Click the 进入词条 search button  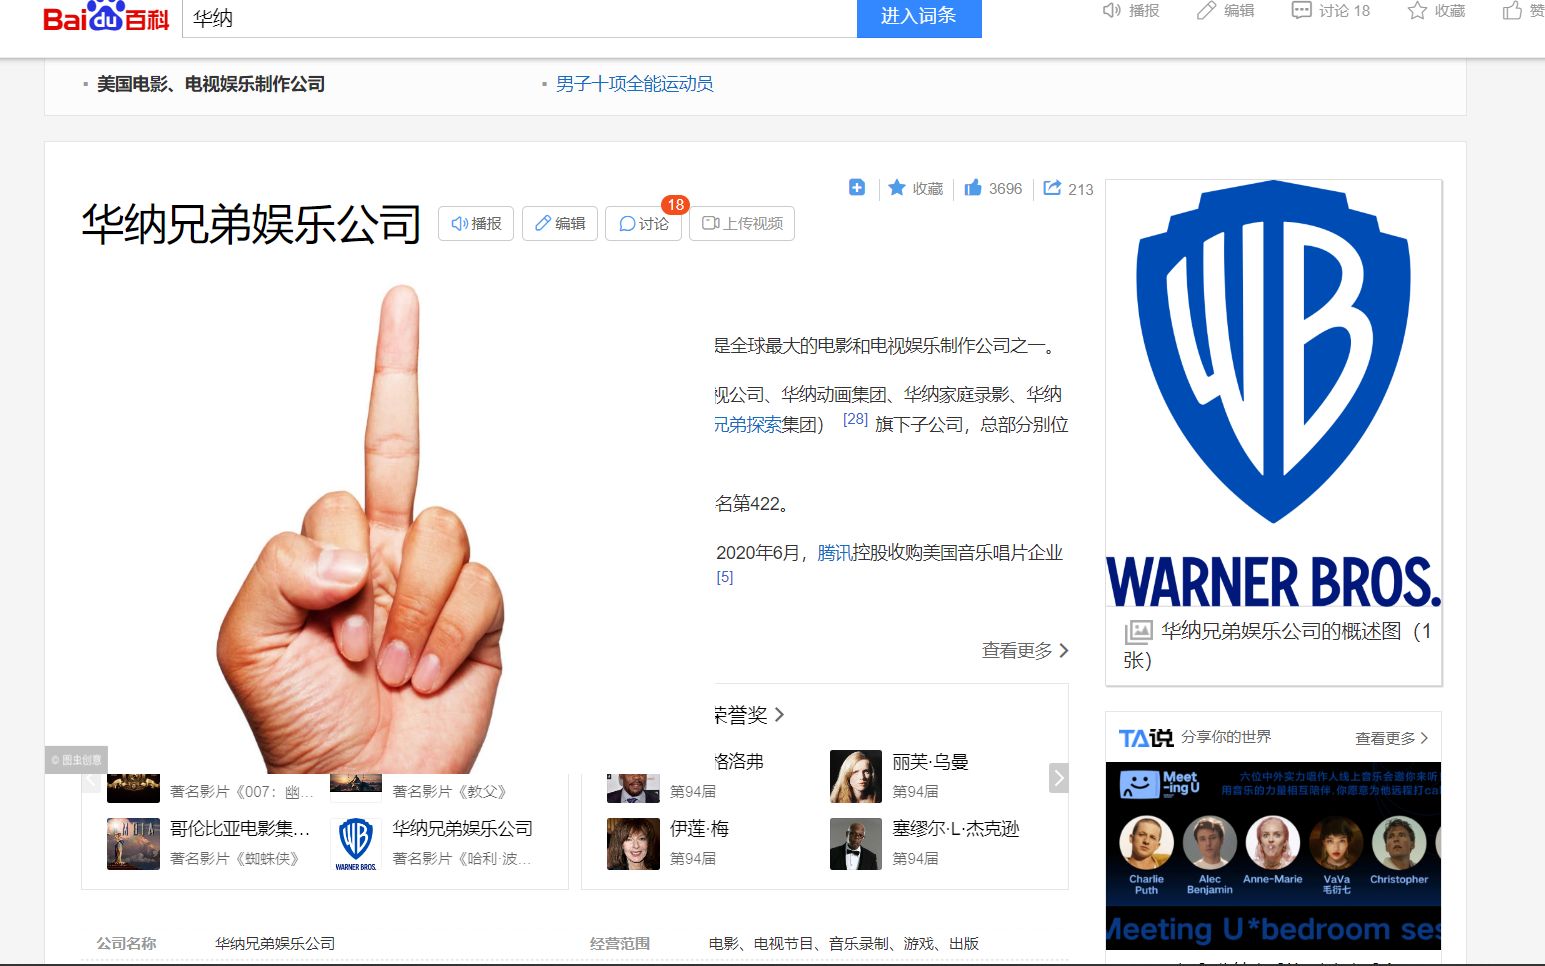(919, 17)
